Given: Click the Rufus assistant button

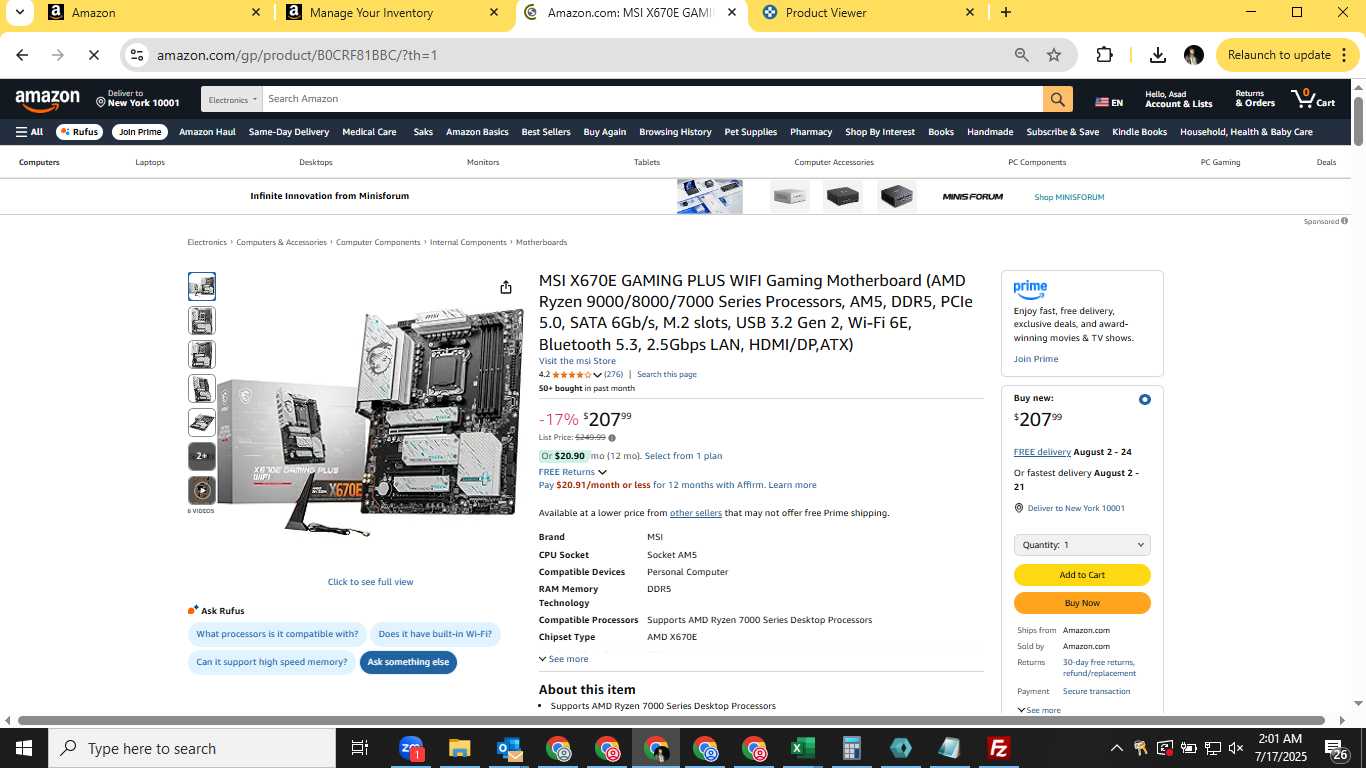Looking at the screenshot, I should point(79,132).
